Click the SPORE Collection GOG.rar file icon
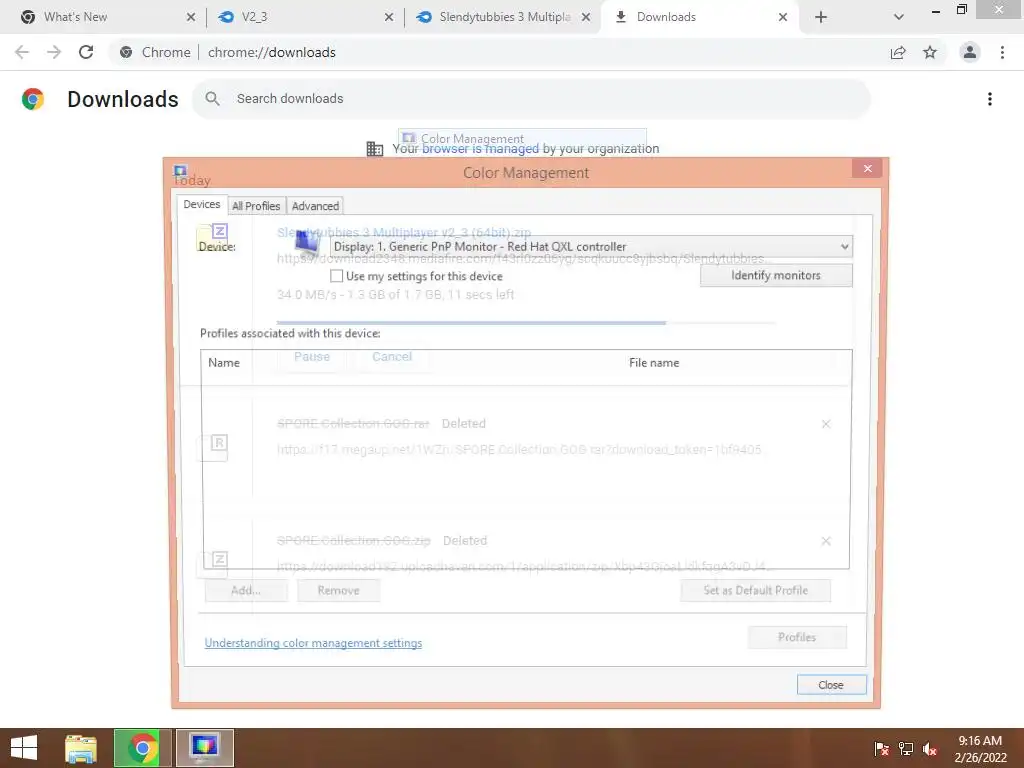The width and height of the screenshot is (1024, 768). pos(214,448)
